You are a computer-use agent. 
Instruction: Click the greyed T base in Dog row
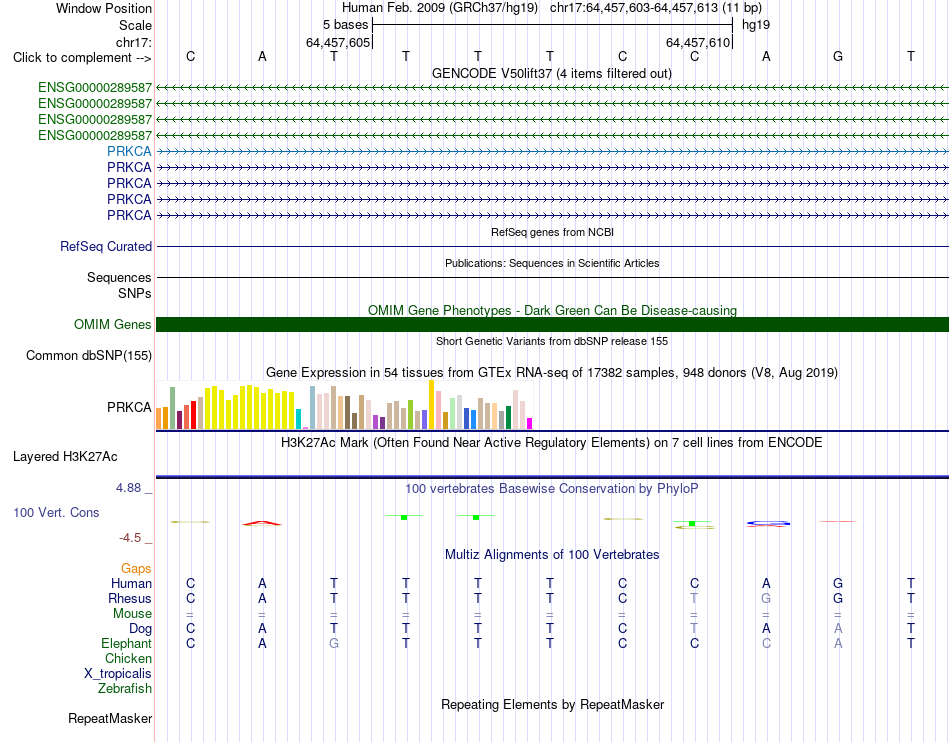coord(694,629)
